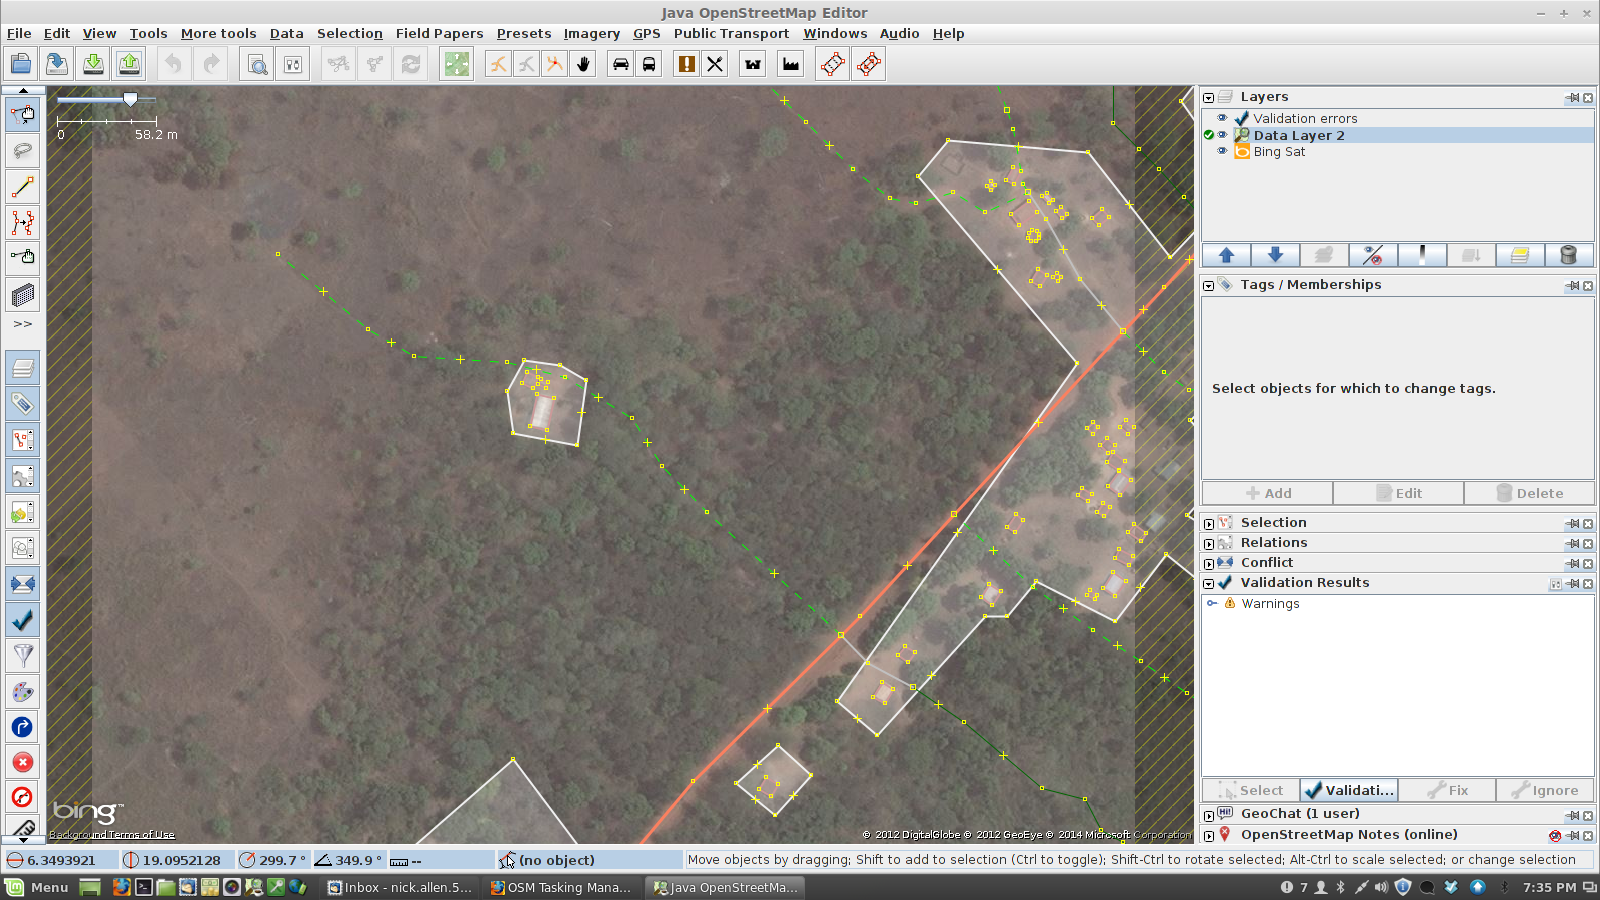Click the factory preset icon

click(x=791, y=64)
